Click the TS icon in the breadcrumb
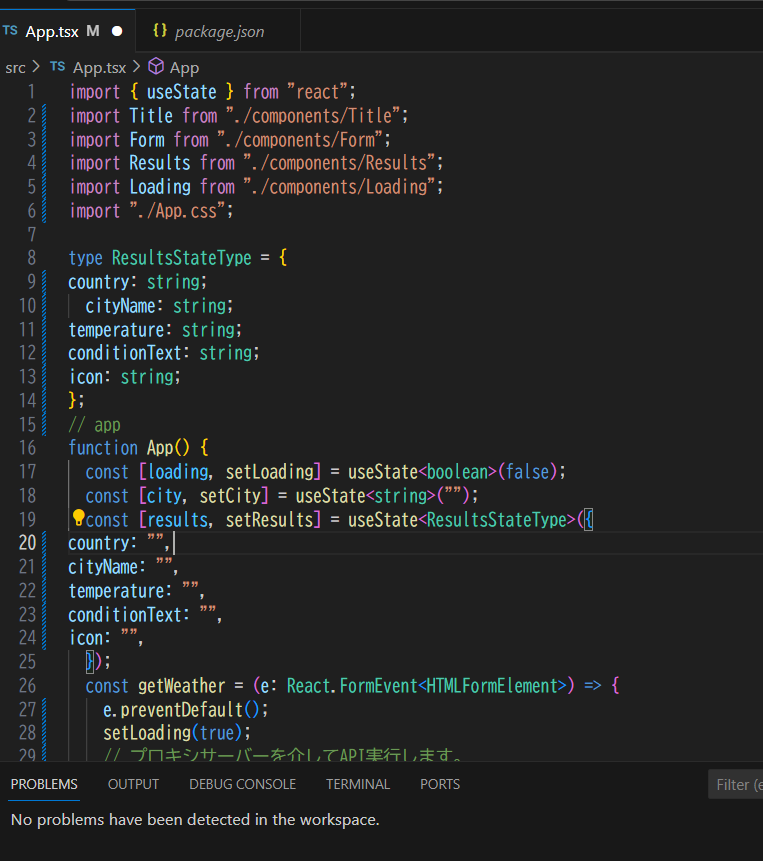The width and height of the screenshot is (763, 861). click(x=58, y=67)
